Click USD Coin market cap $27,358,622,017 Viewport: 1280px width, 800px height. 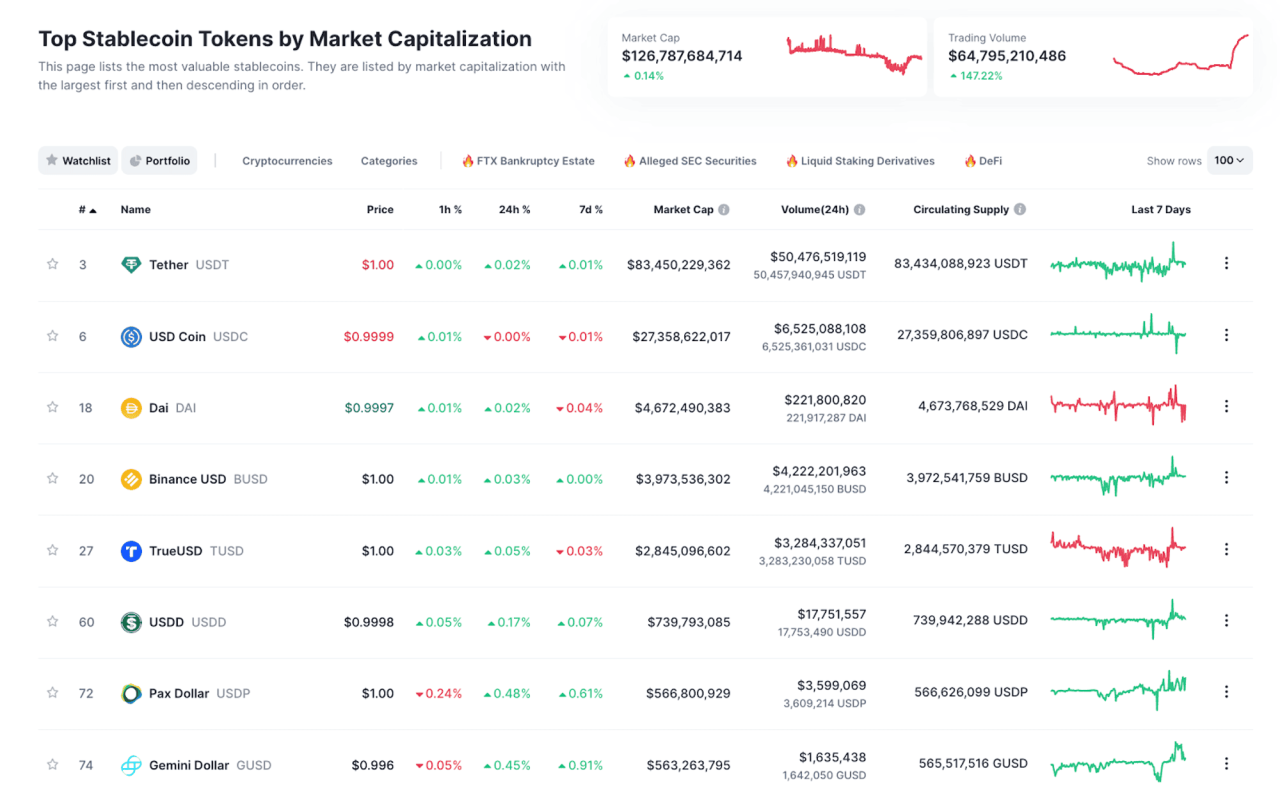click(x=682, y=337)
